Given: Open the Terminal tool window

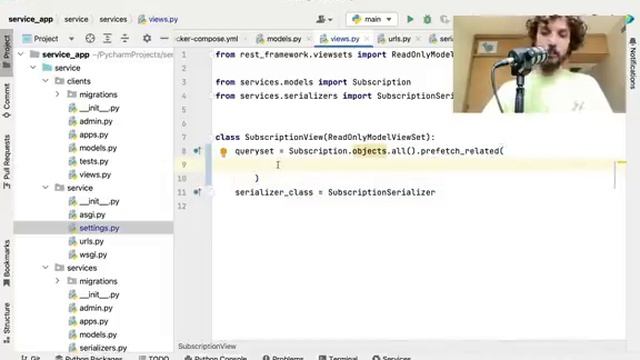Looking at the screenshot, I should click(x=338, y=358).
